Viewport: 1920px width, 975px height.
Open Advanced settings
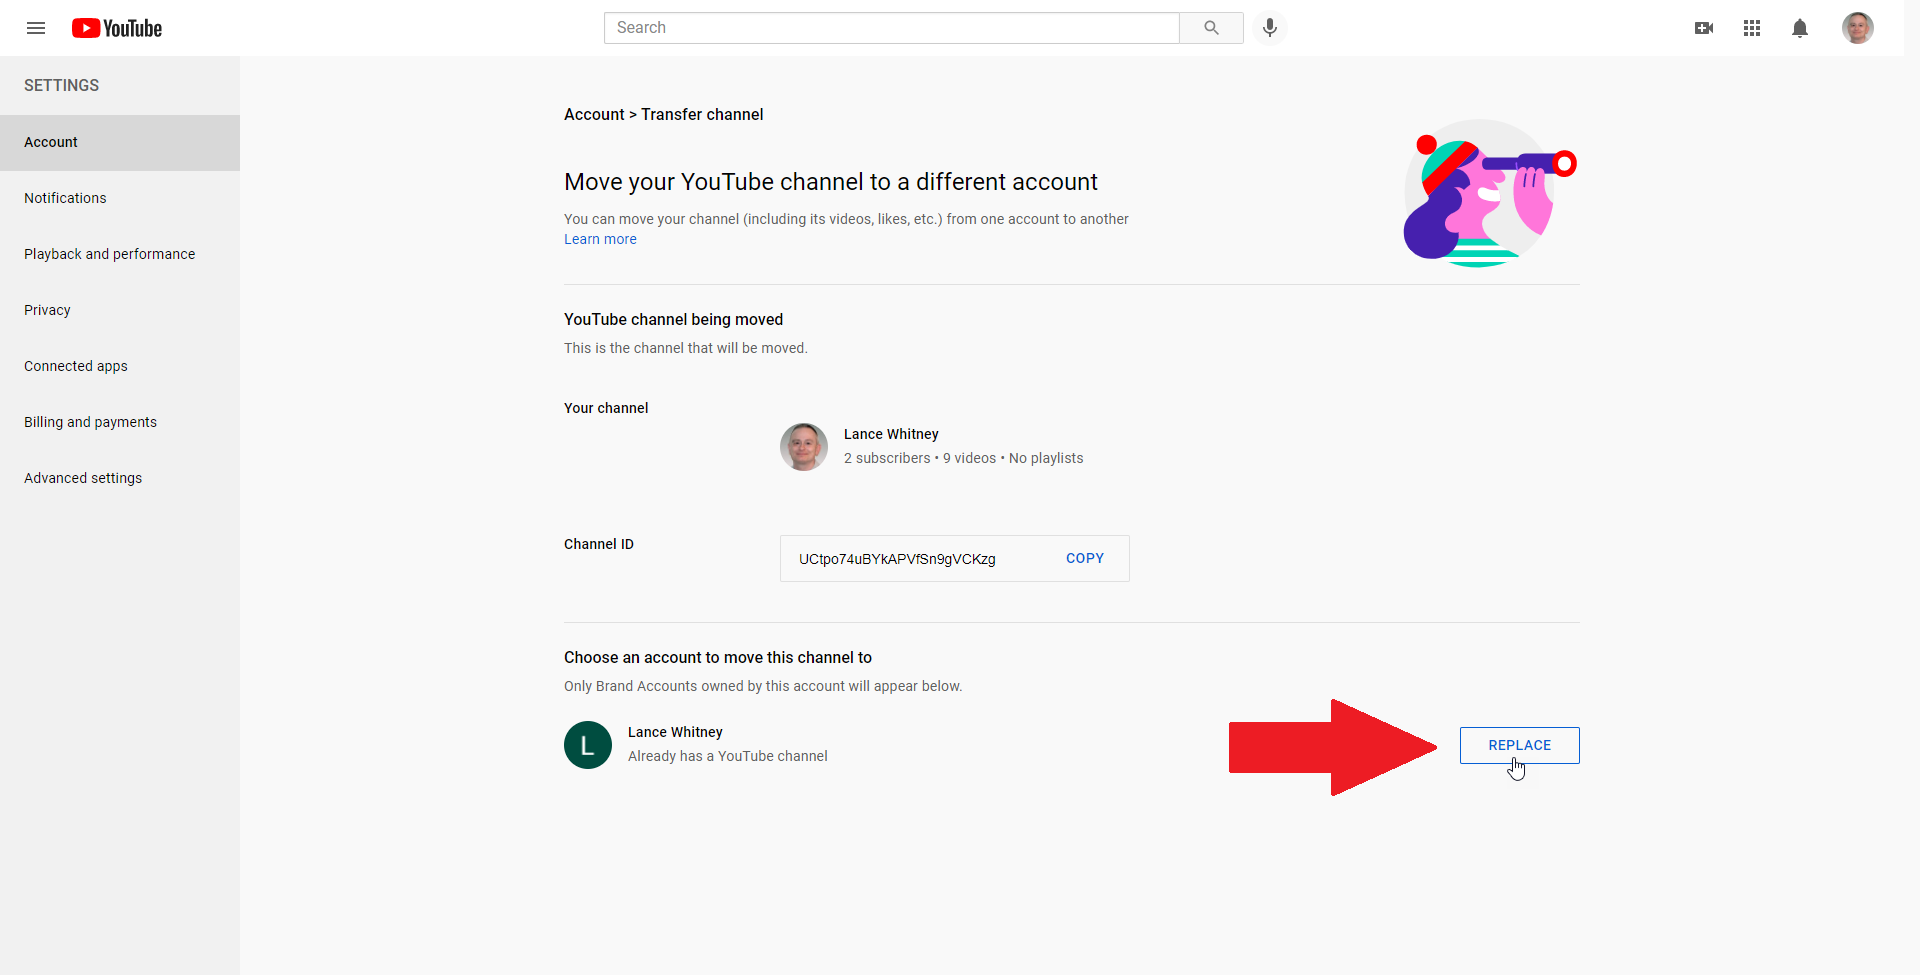(120, 478)
